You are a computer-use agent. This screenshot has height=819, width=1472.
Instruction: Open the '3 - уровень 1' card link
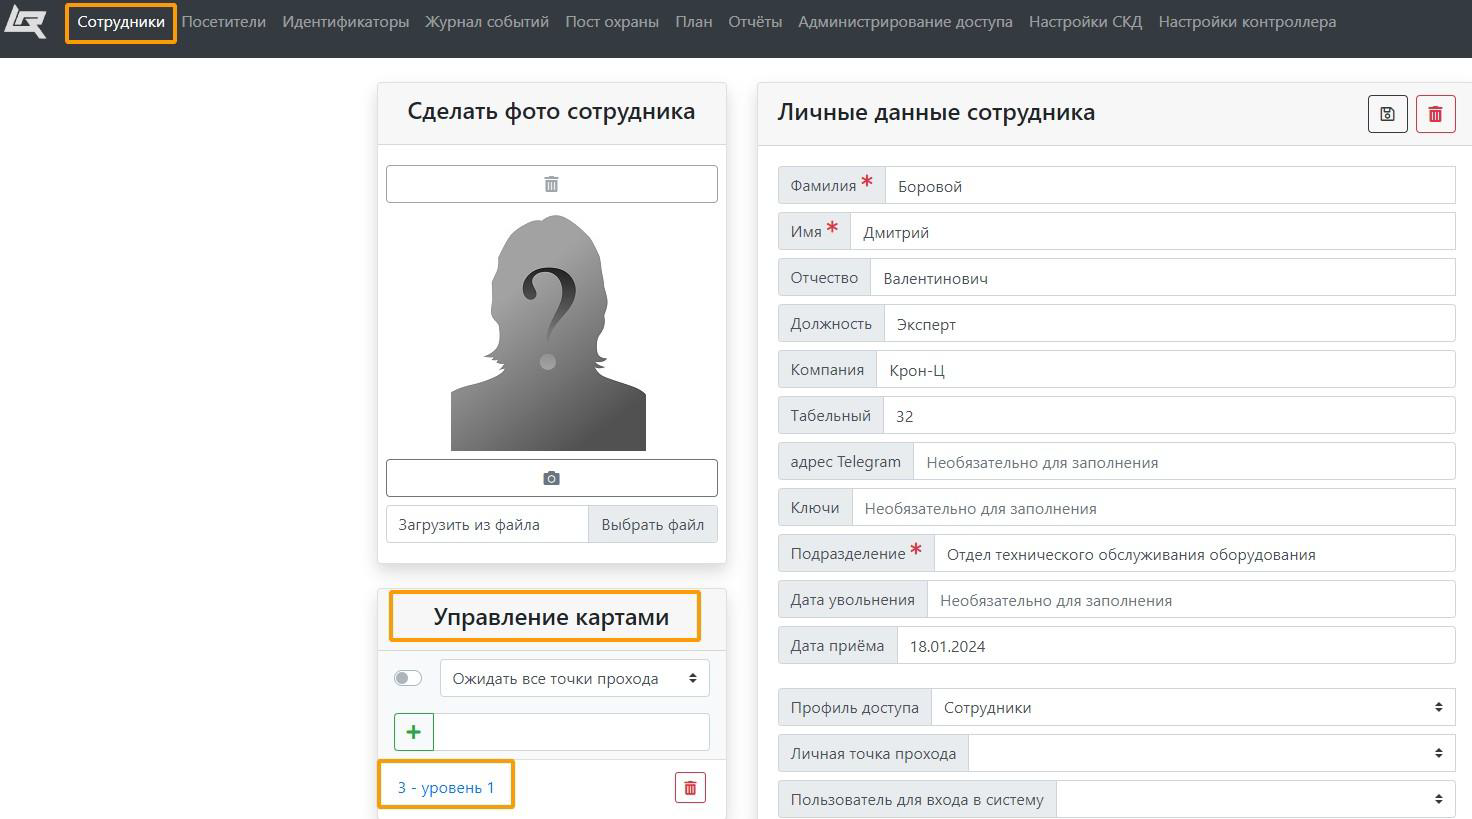pyautogui.click(x=446, y=788)
